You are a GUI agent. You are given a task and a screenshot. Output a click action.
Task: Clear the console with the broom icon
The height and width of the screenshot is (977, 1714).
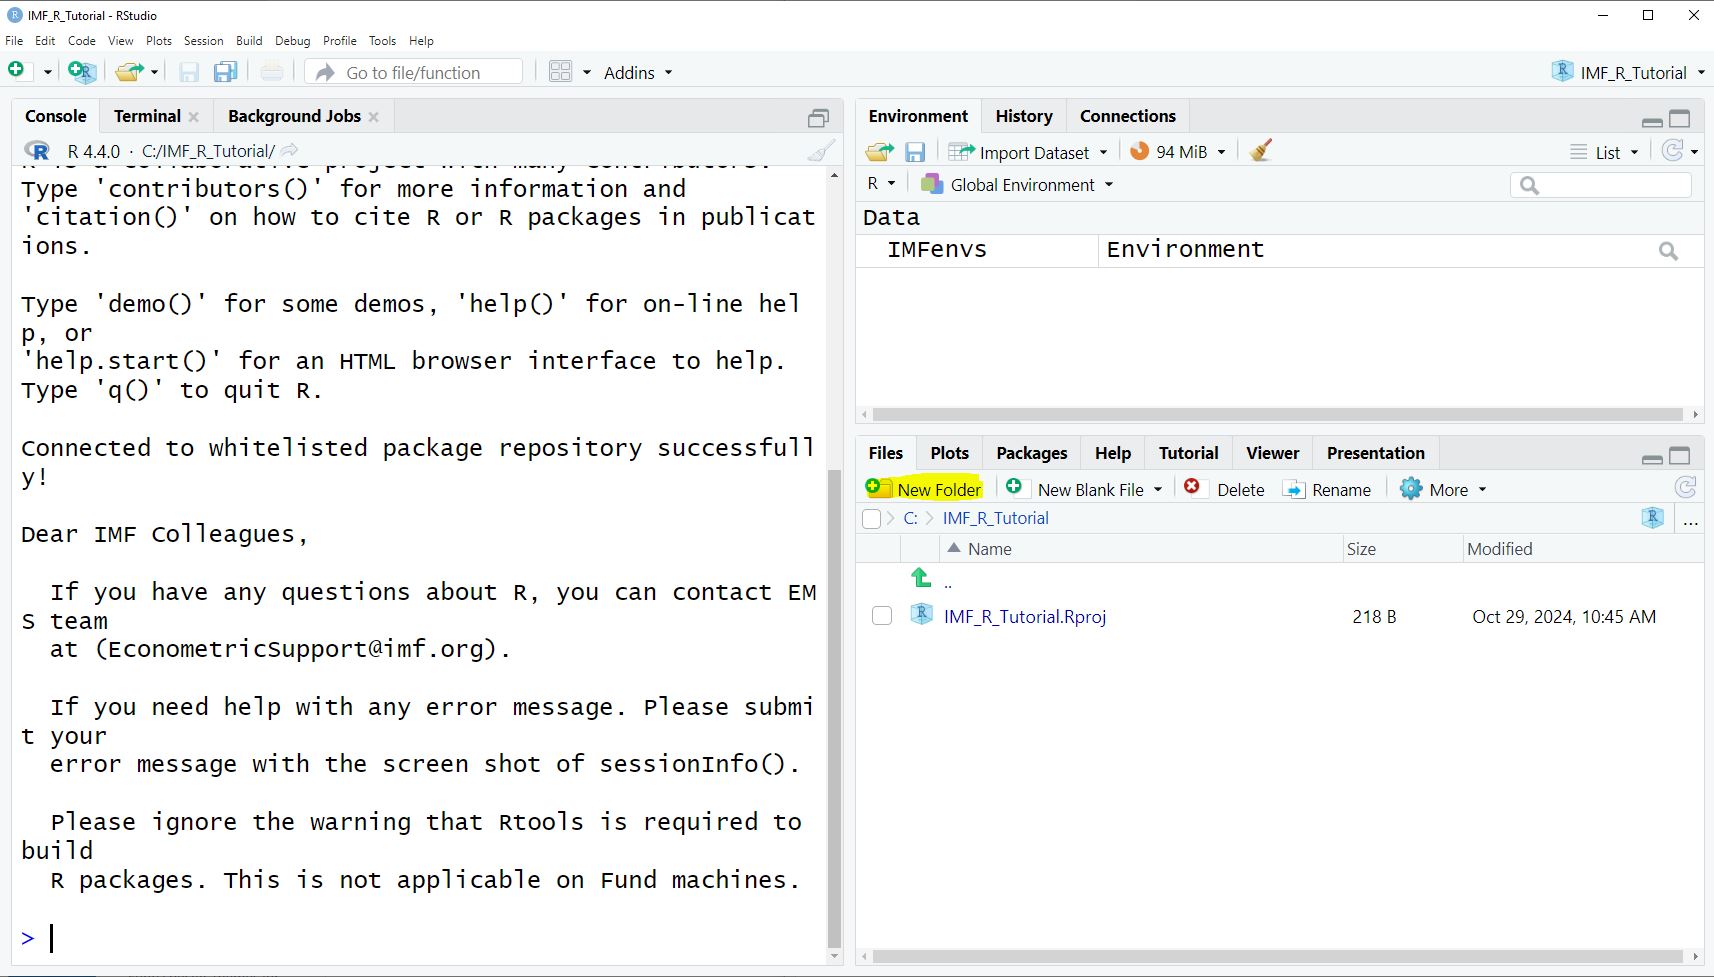pyautogui.click(x=821, y=151)
